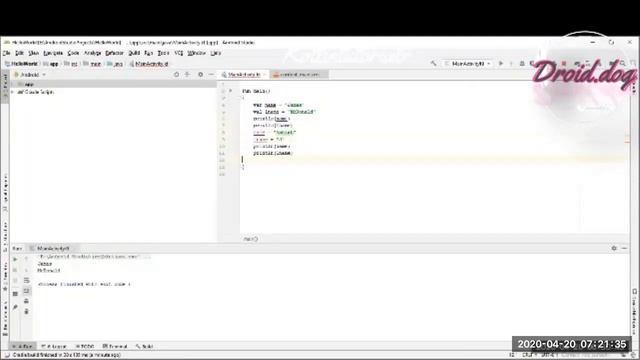The width and height of the screenshot is (640, 360).
Task: Open the Build menu
Action: 134,53
